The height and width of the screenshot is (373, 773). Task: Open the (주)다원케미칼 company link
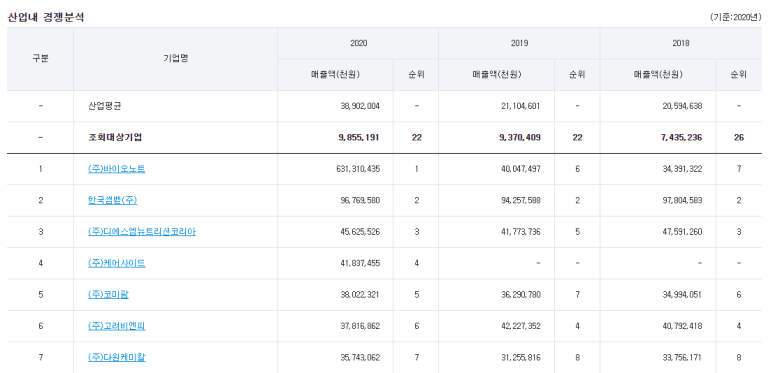(x=116, y=358)
